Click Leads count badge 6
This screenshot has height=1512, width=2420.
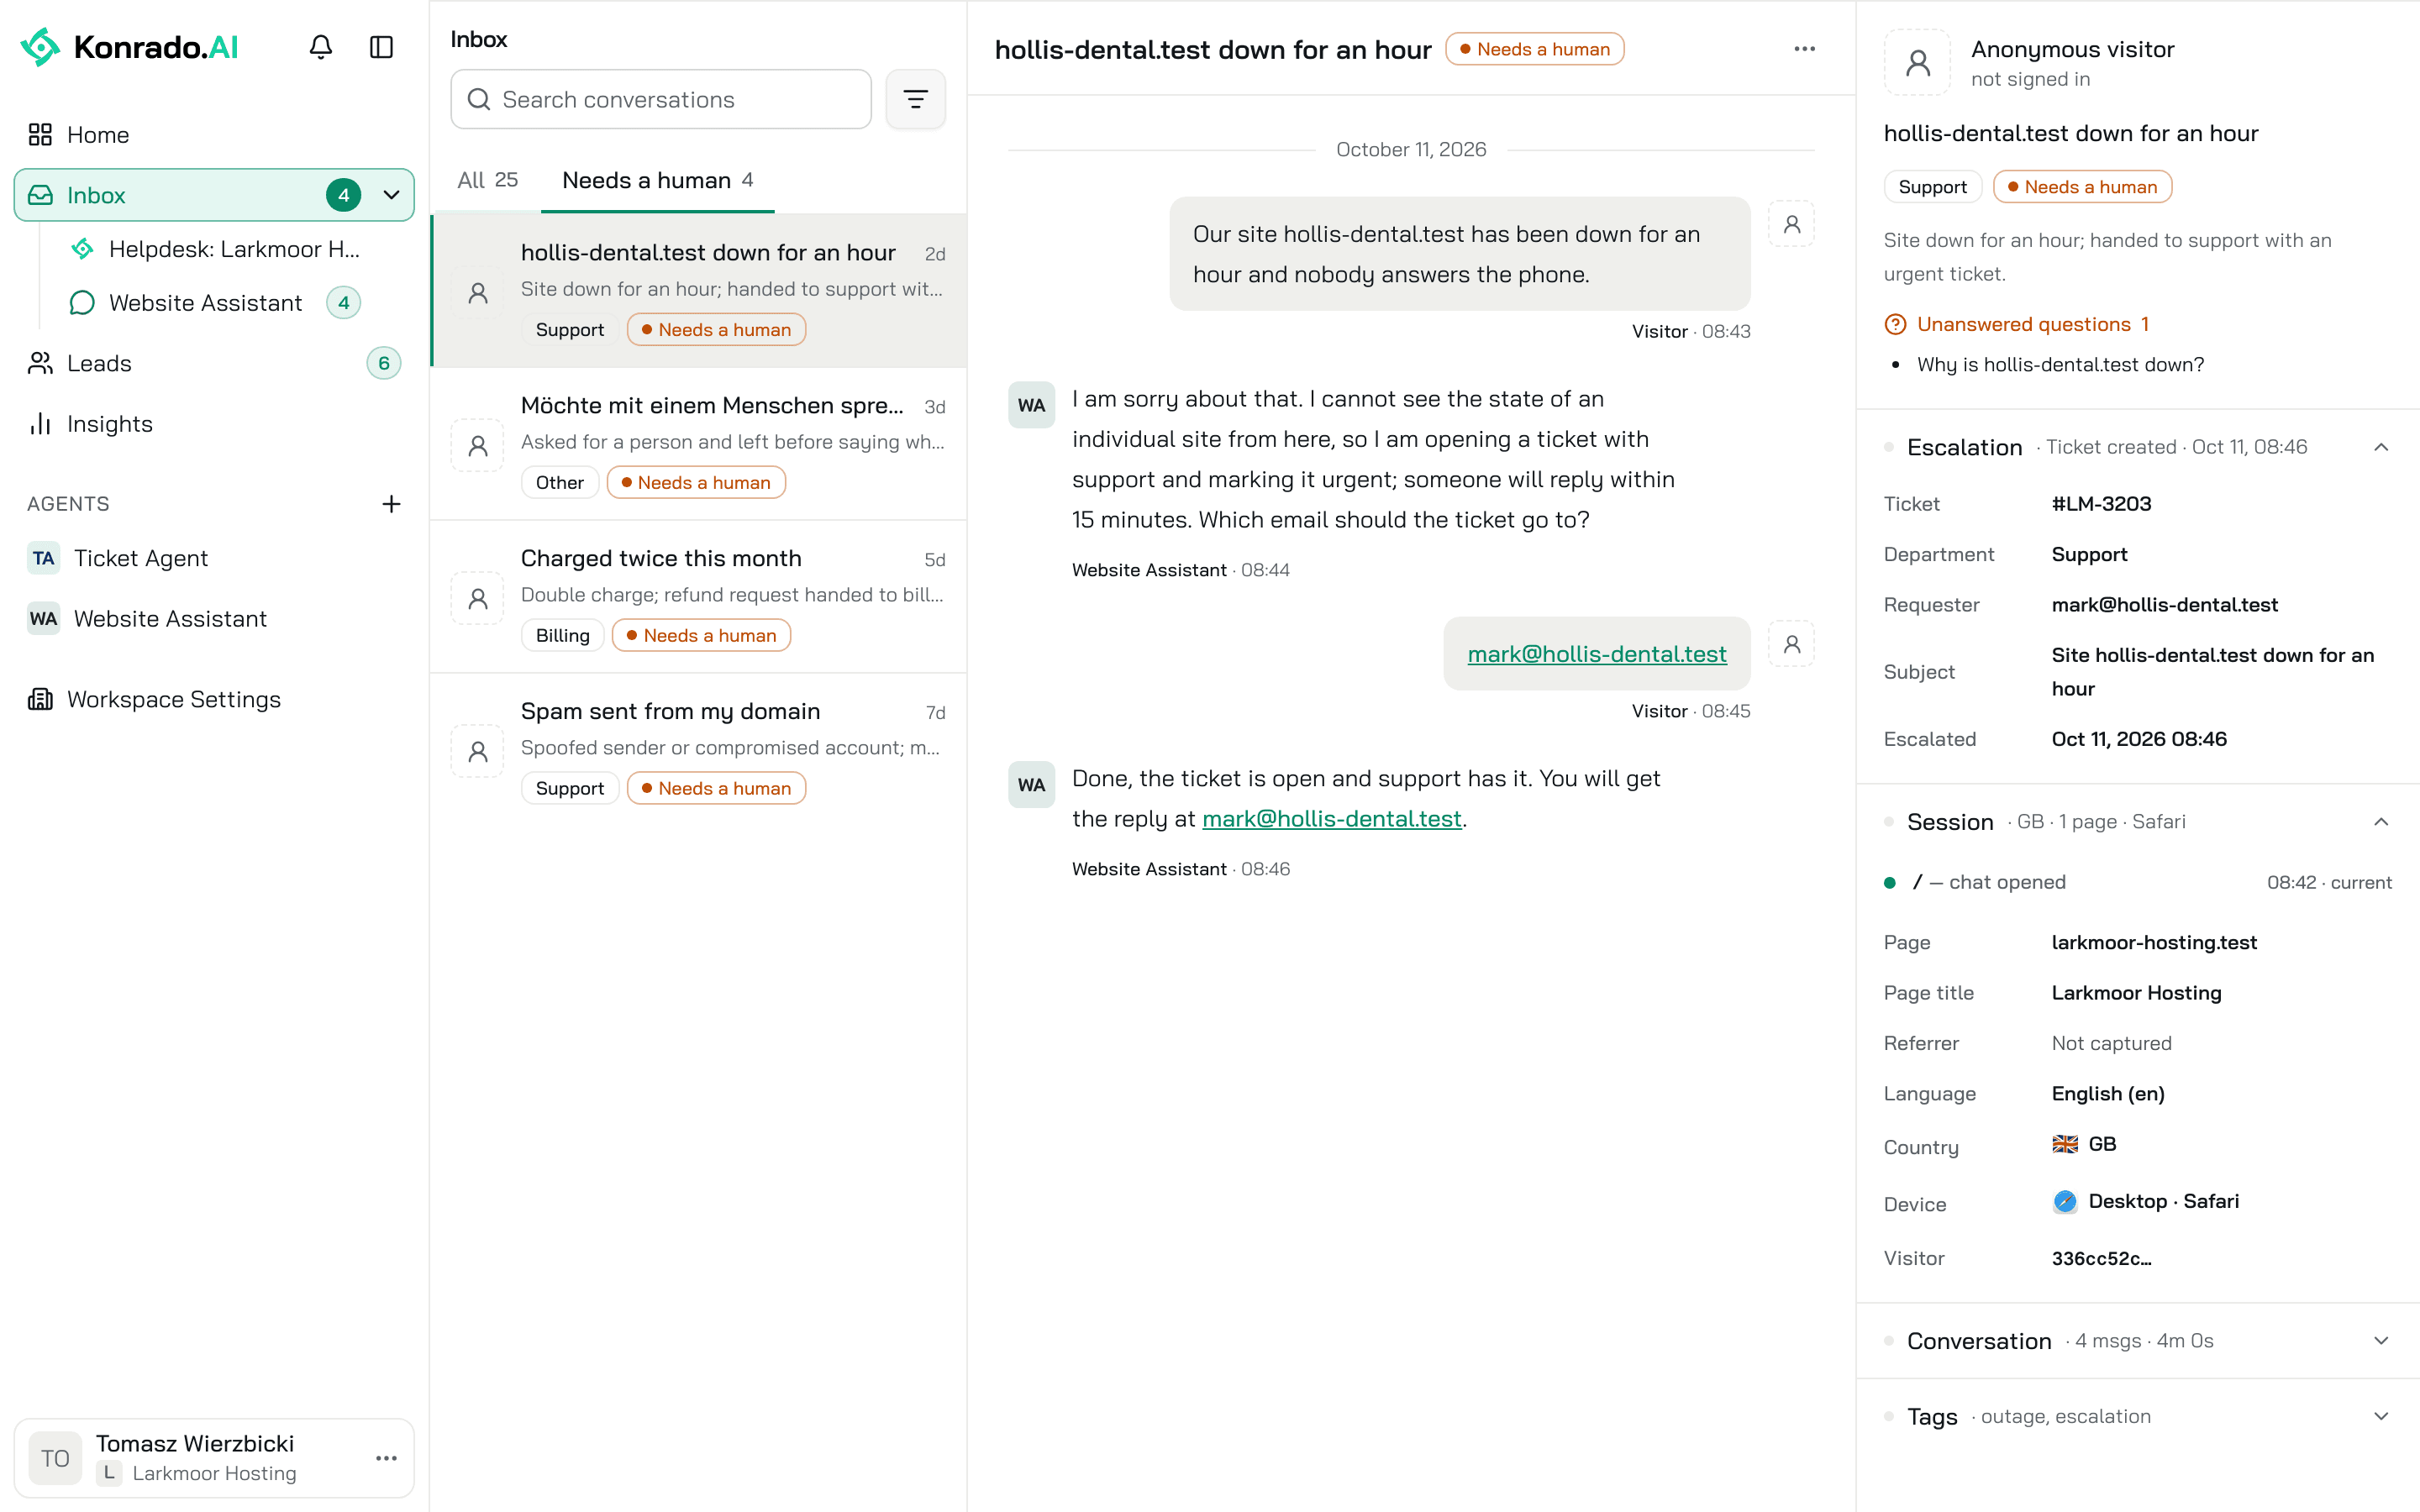(383, 363)
